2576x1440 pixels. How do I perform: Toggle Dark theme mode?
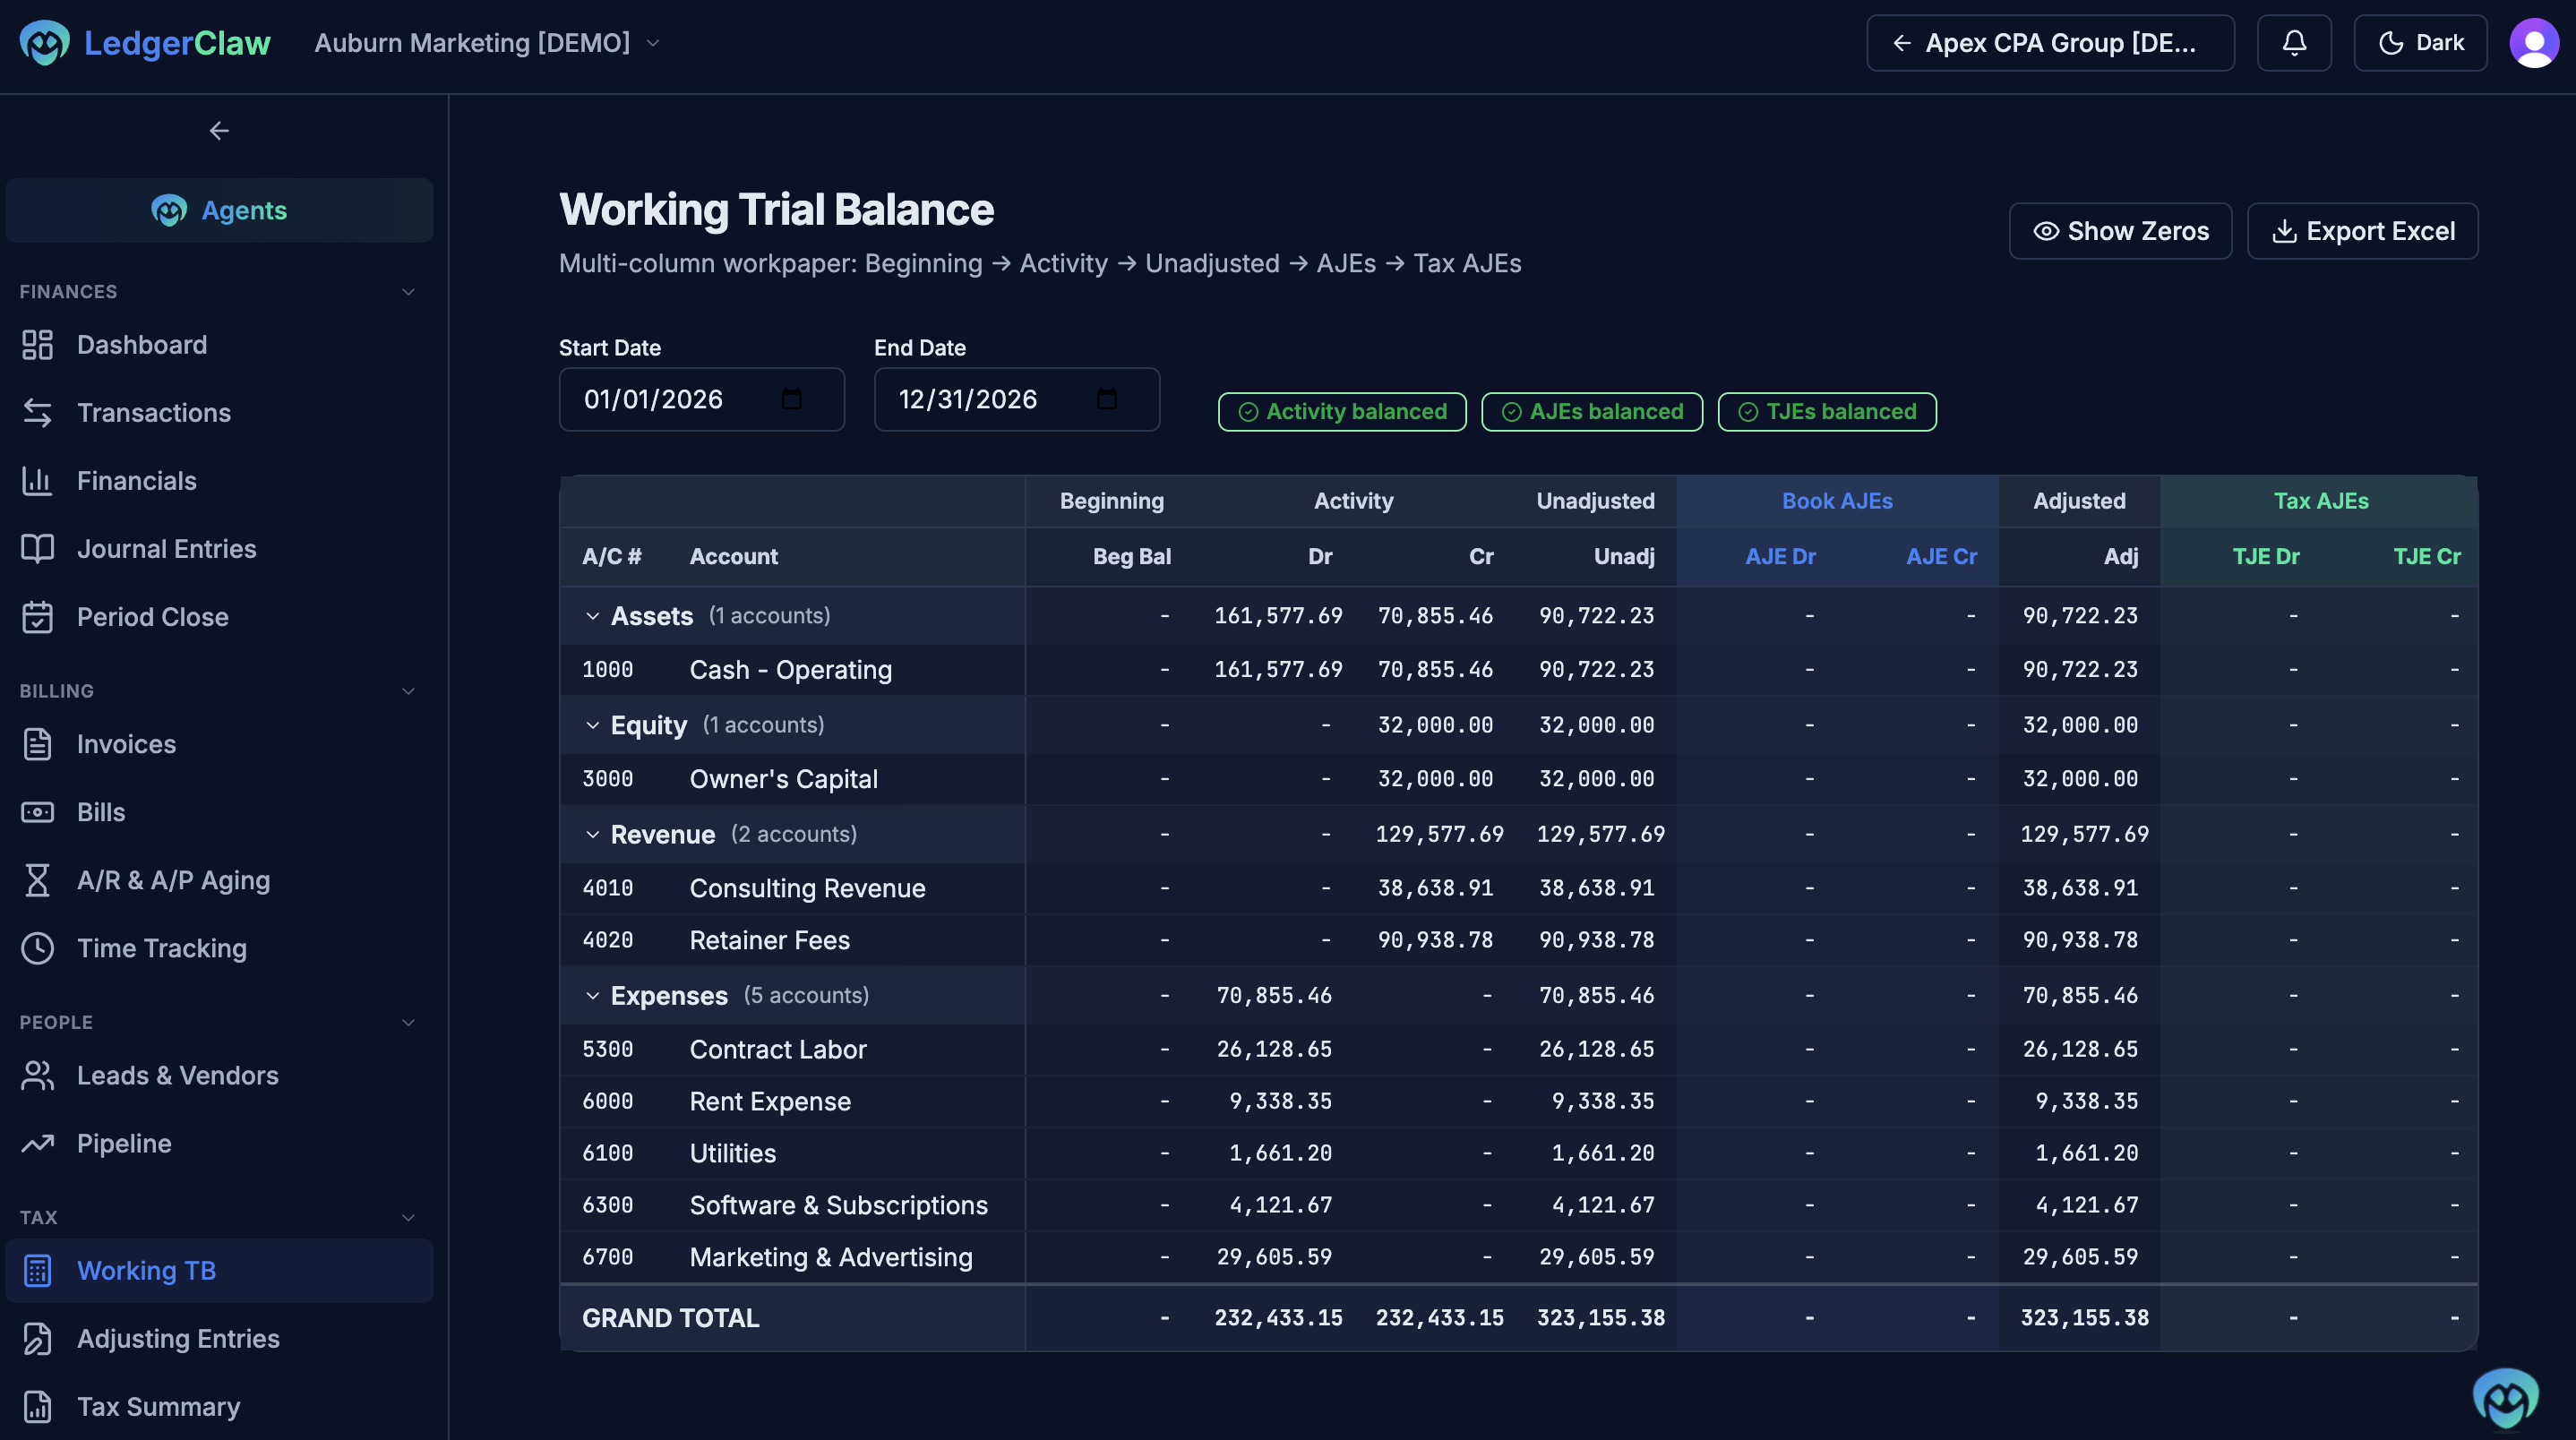(x=2420, y=43)
